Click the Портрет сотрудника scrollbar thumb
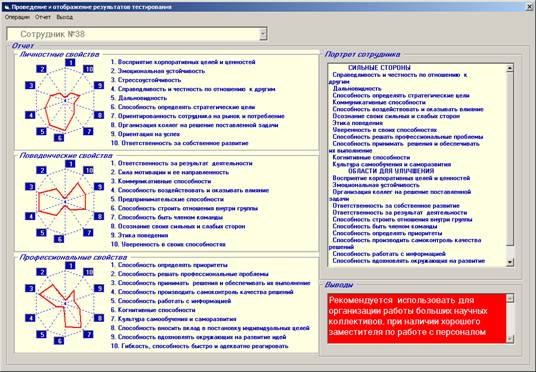 [510, 158]
